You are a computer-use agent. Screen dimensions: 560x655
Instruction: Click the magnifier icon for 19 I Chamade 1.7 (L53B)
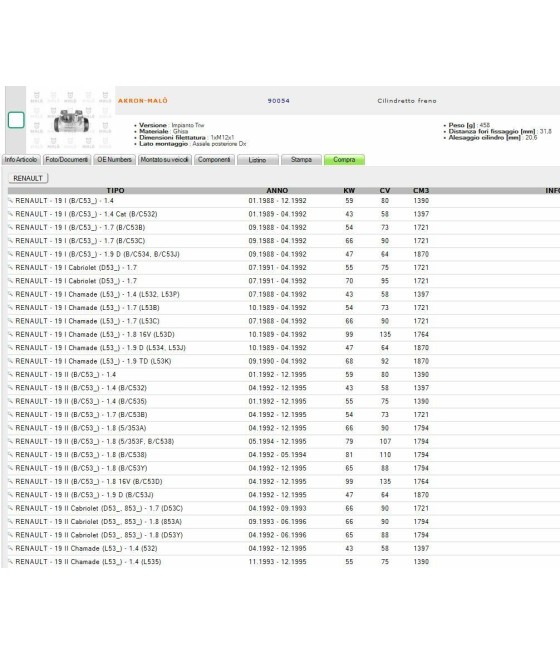click(x=11, y=307)
